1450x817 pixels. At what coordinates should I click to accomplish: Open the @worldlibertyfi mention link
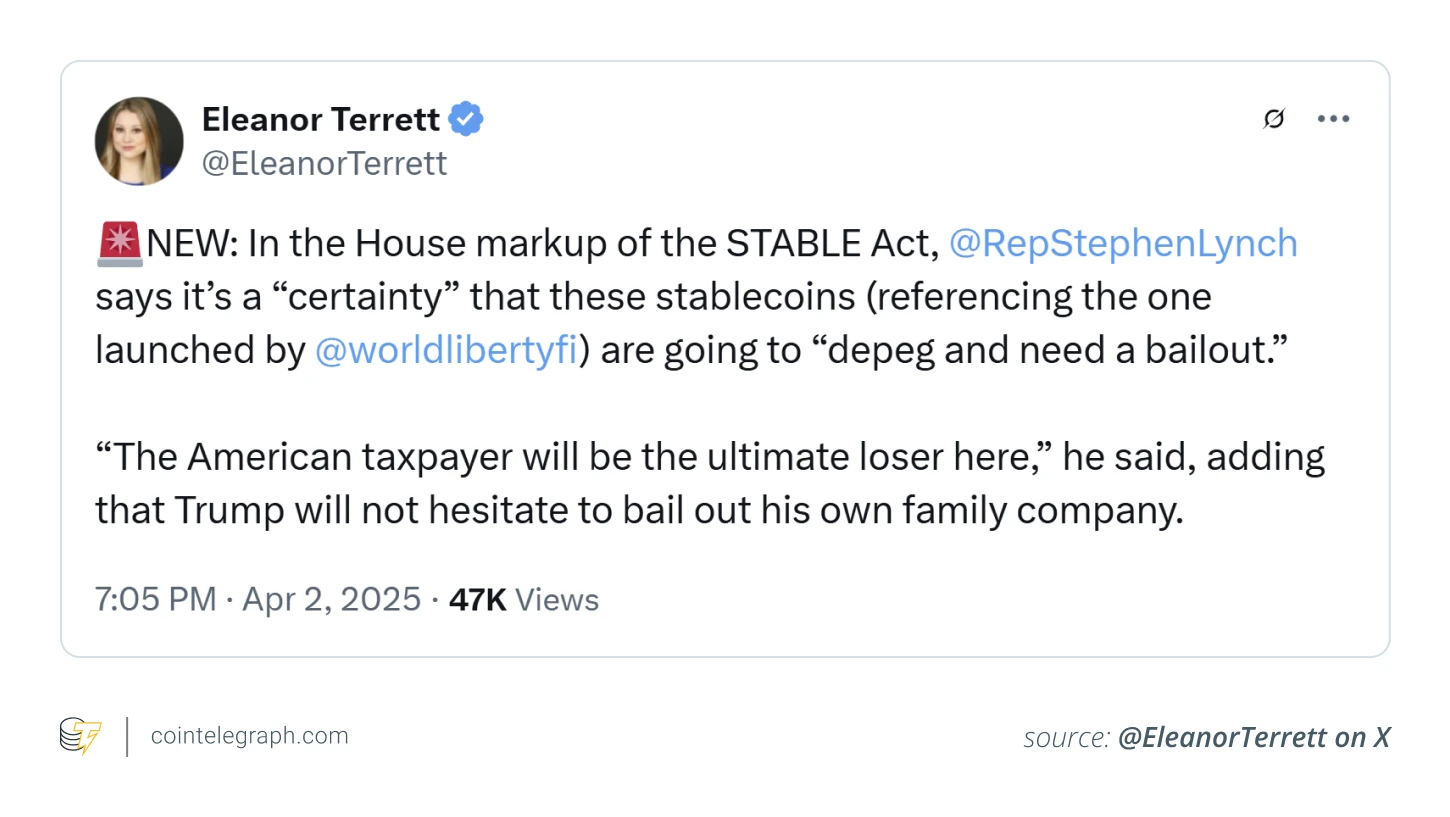[446, 350]
